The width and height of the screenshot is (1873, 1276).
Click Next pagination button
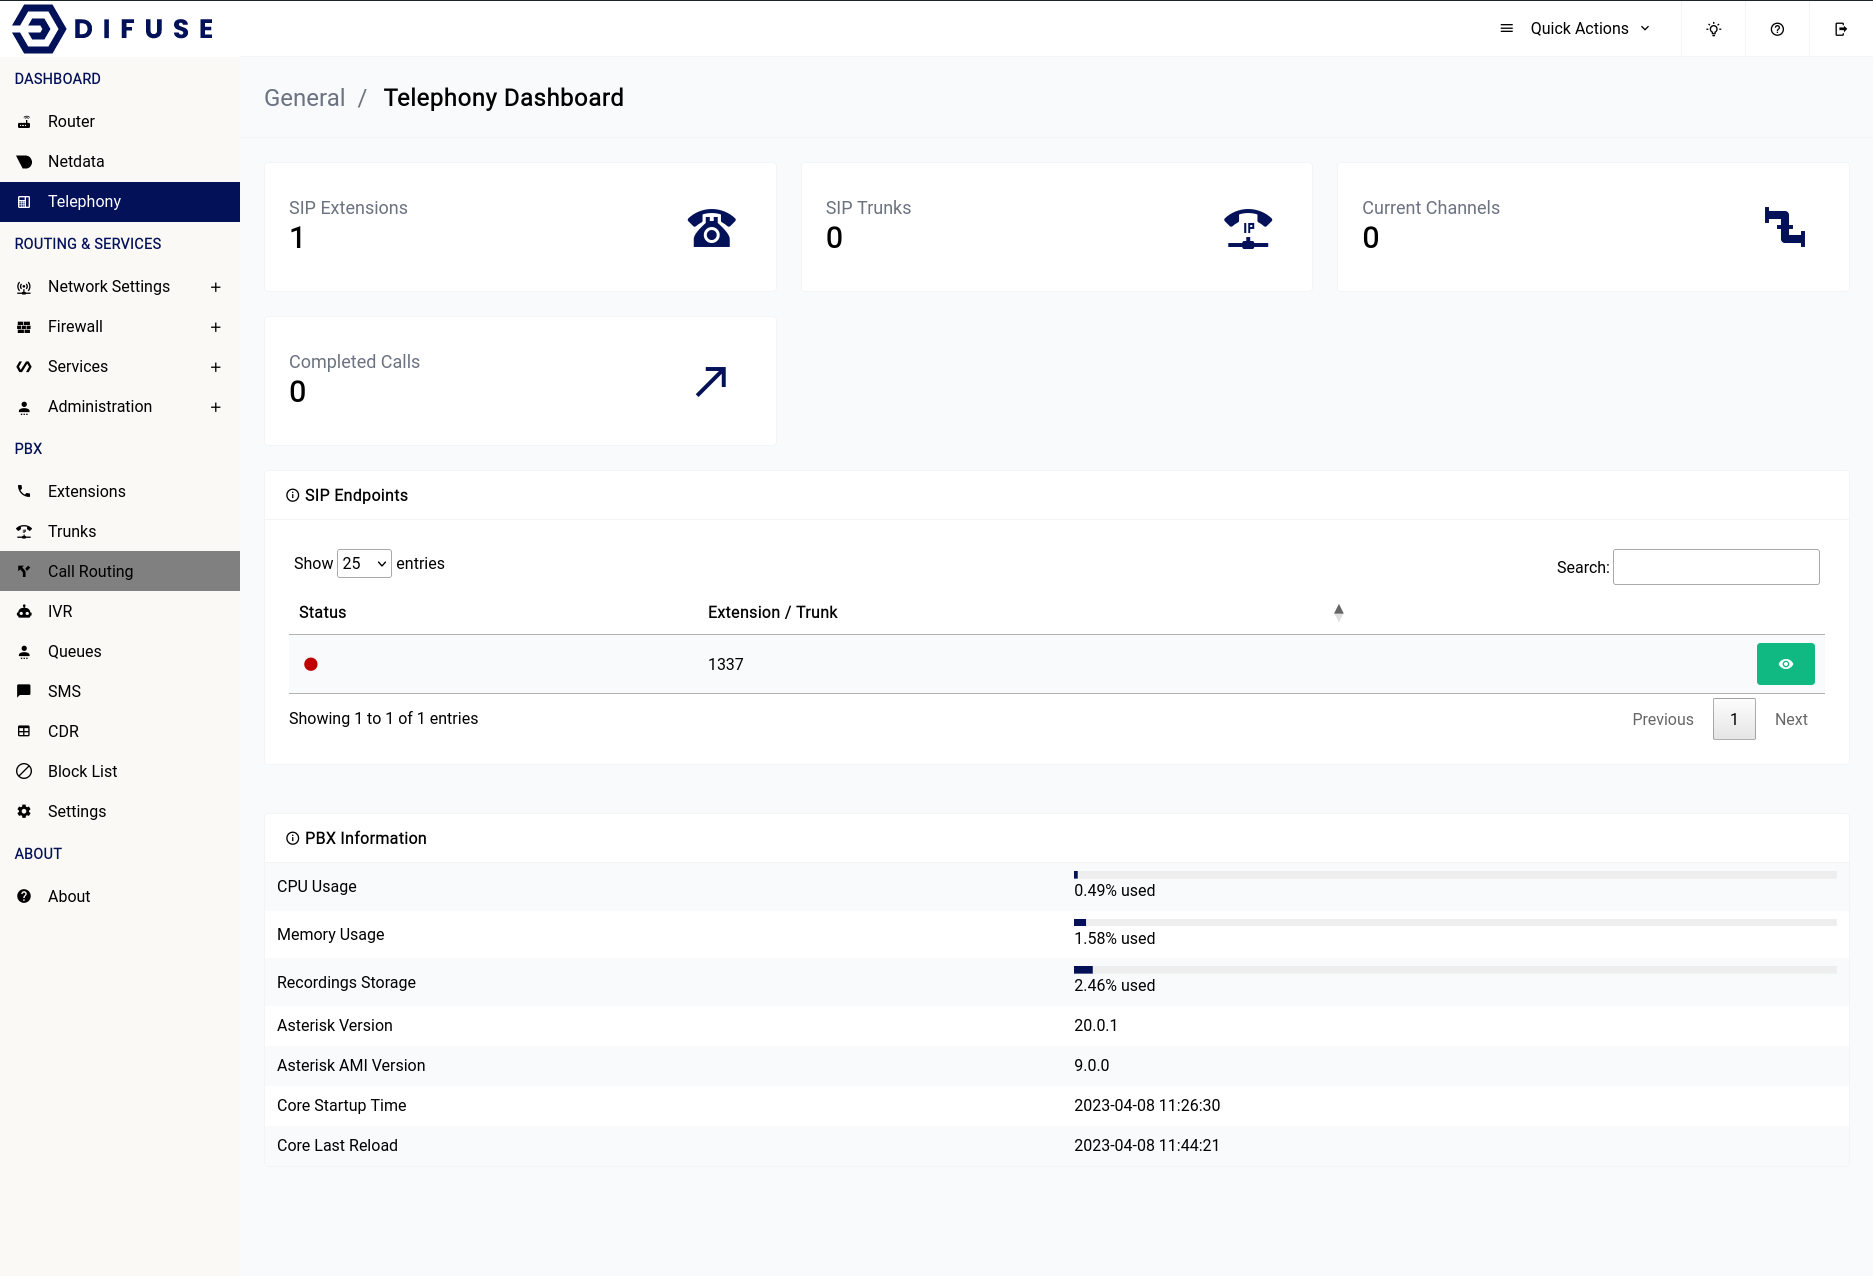point(1791,719)
